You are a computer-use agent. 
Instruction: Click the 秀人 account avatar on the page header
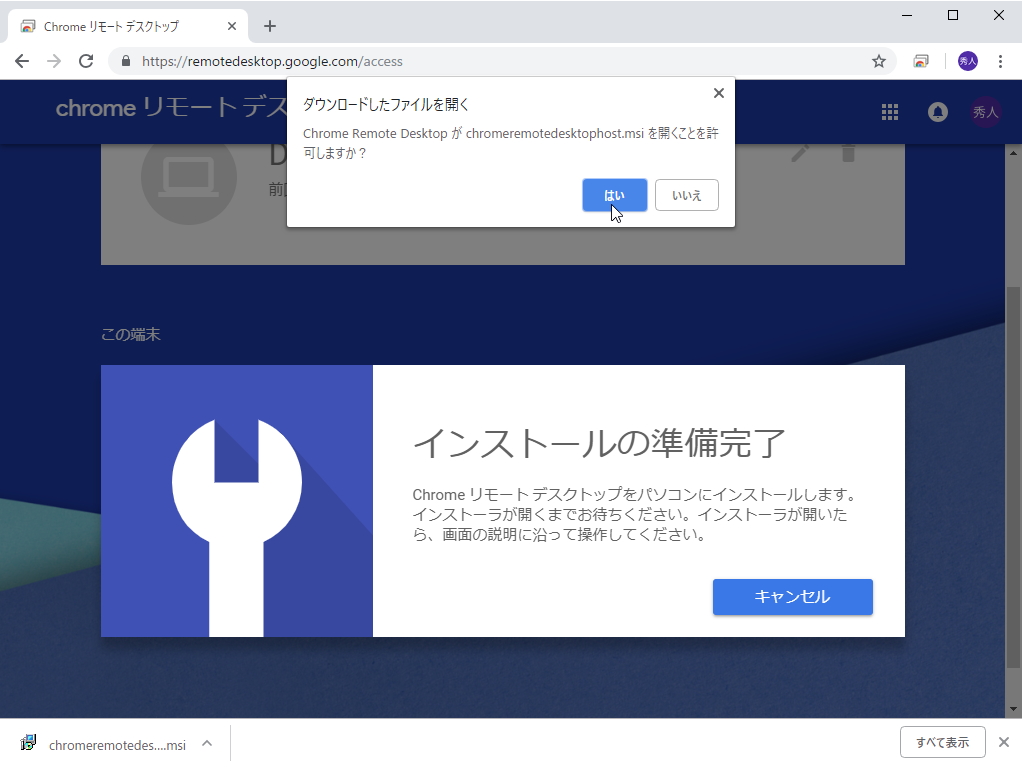pyautogui.click(x=986, y=112)
